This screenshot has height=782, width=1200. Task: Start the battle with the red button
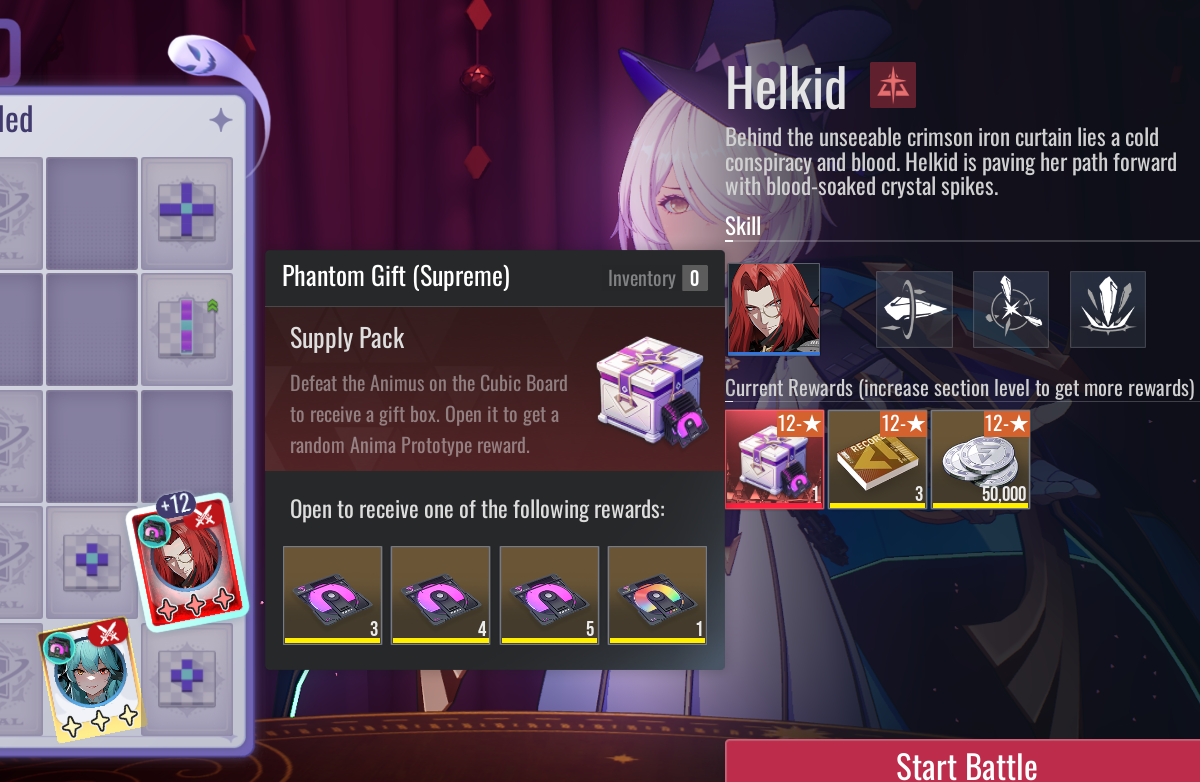963,762
